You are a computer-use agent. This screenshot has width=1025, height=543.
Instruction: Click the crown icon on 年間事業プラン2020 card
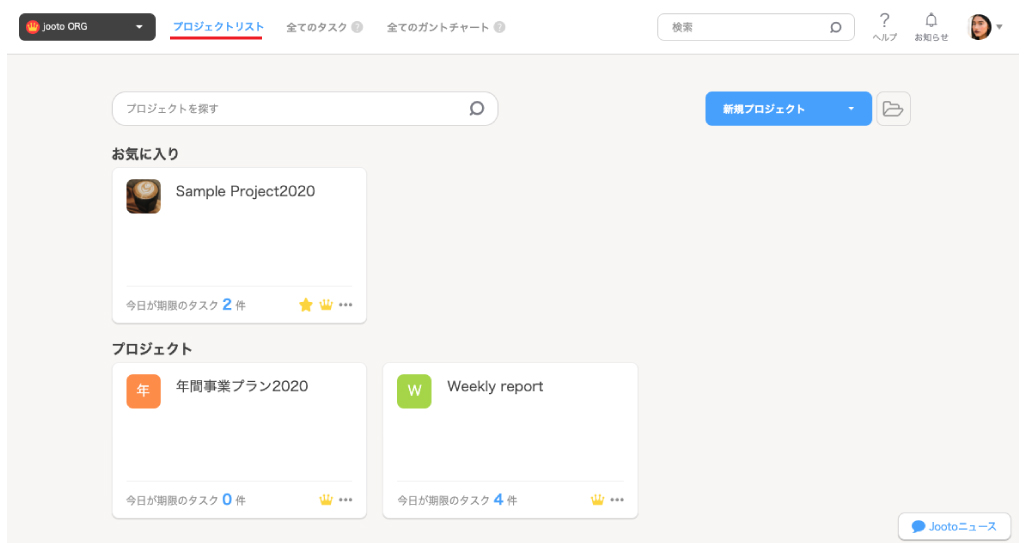tap(326, 500)
